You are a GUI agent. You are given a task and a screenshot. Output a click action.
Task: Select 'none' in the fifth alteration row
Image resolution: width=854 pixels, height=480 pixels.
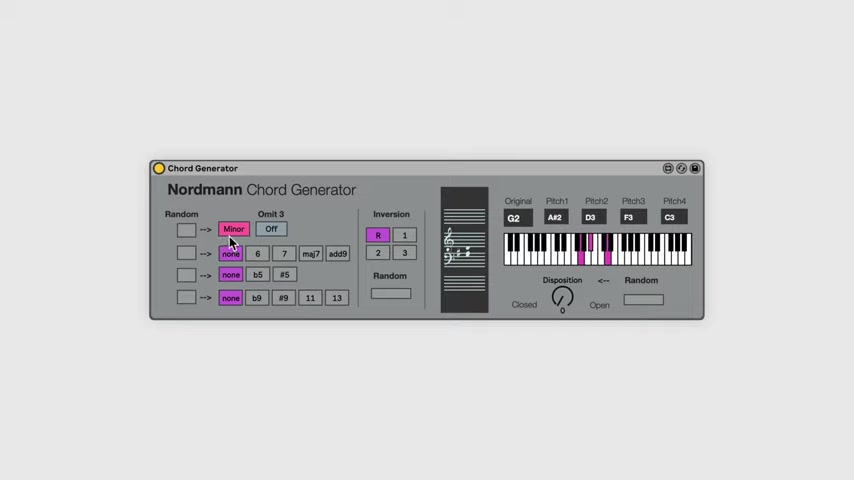(230, 275)
